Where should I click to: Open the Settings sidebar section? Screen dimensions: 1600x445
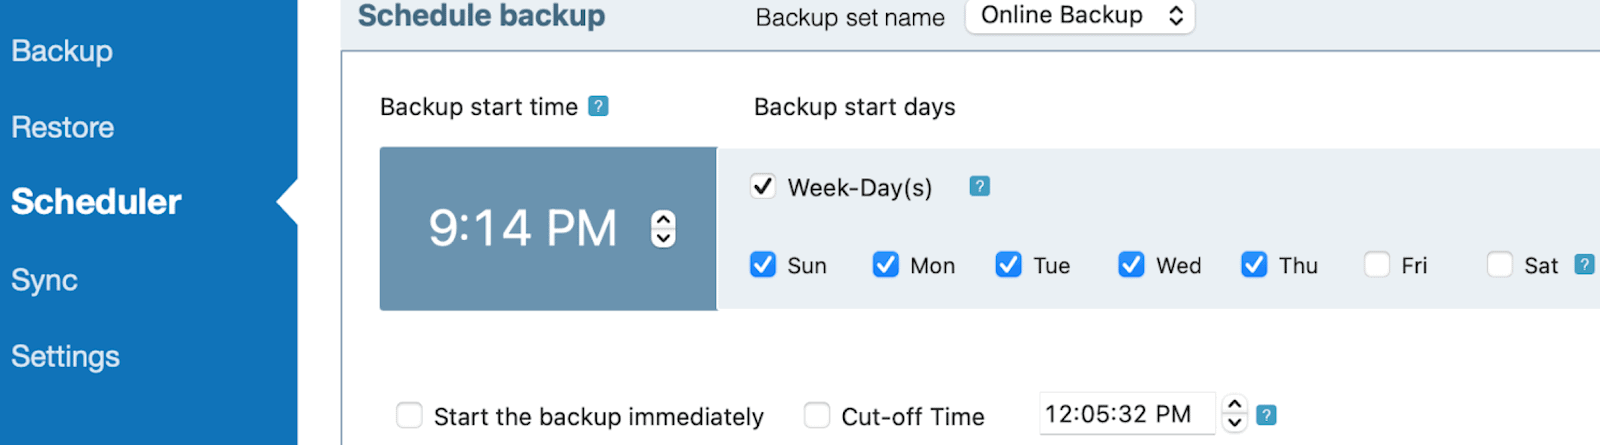(x=65, y=356)
